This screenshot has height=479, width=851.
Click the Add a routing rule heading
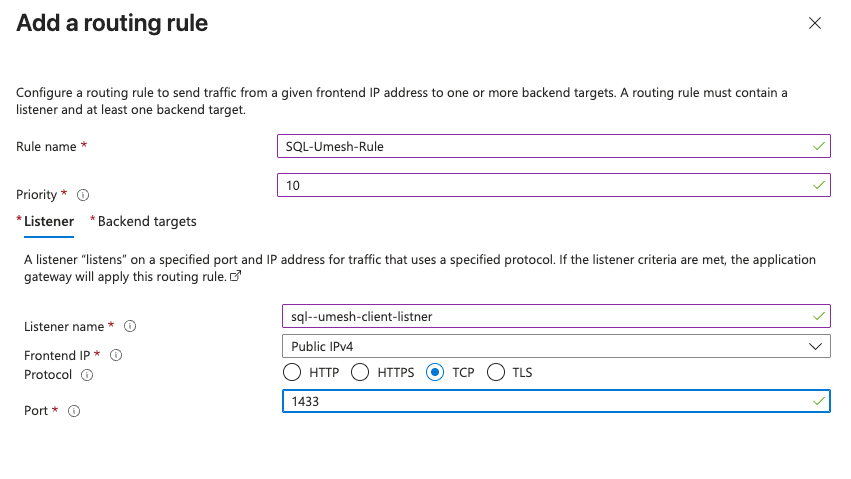(112, 23)
